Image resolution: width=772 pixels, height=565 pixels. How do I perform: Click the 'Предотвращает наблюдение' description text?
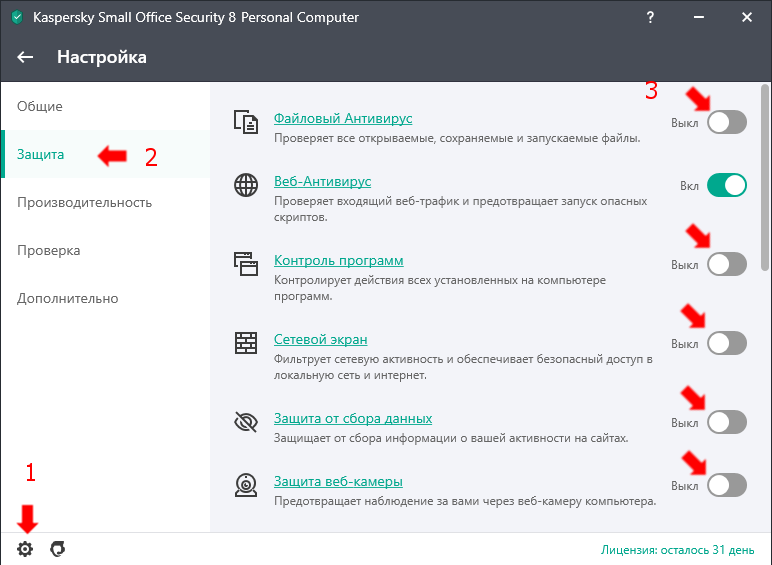pyautogui.click(x=465, y=501)
